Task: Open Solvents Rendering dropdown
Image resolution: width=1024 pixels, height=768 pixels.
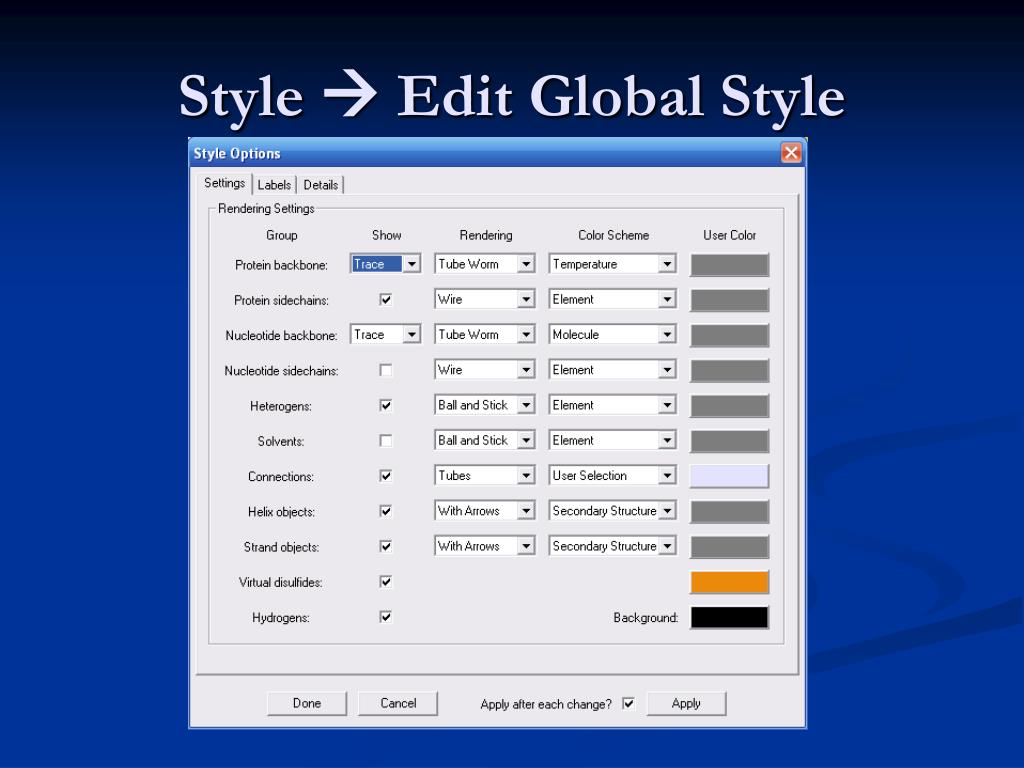Action: point(485,440)
